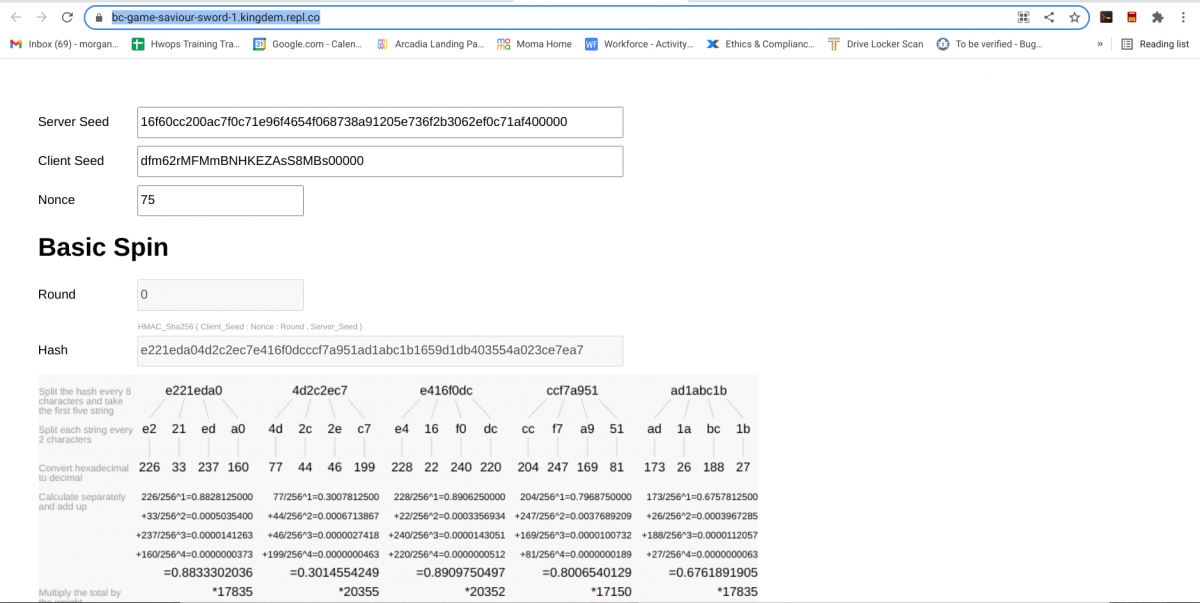This screenshot has width=1200, height=603.
Task: Open the Moma Home bookmark
Action: [535, 44]
